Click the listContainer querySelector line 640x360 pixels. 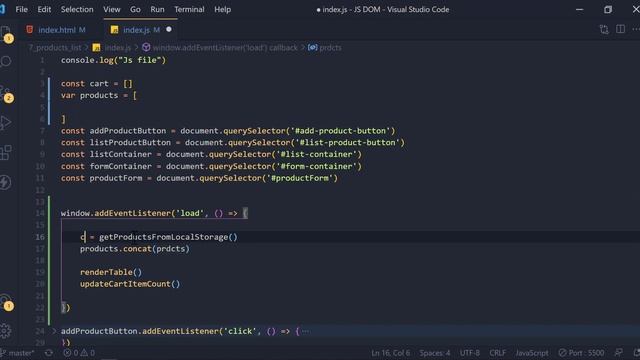click(211, 154)
